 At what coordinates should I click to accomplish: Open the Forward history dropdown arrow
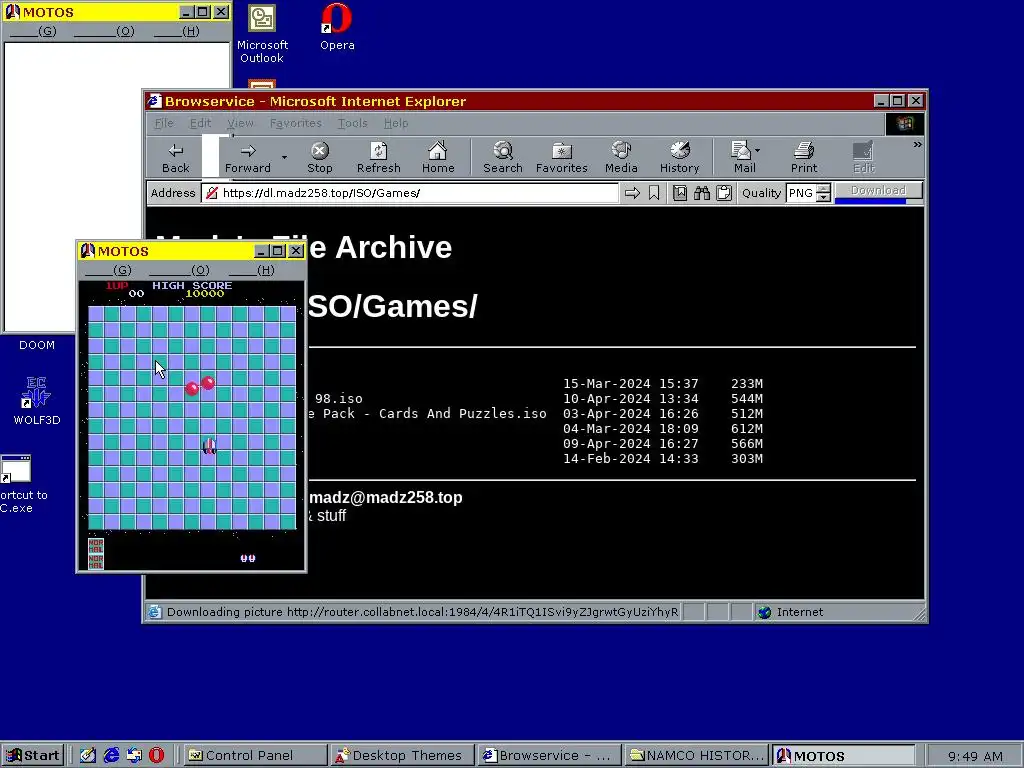pos(284,157)
